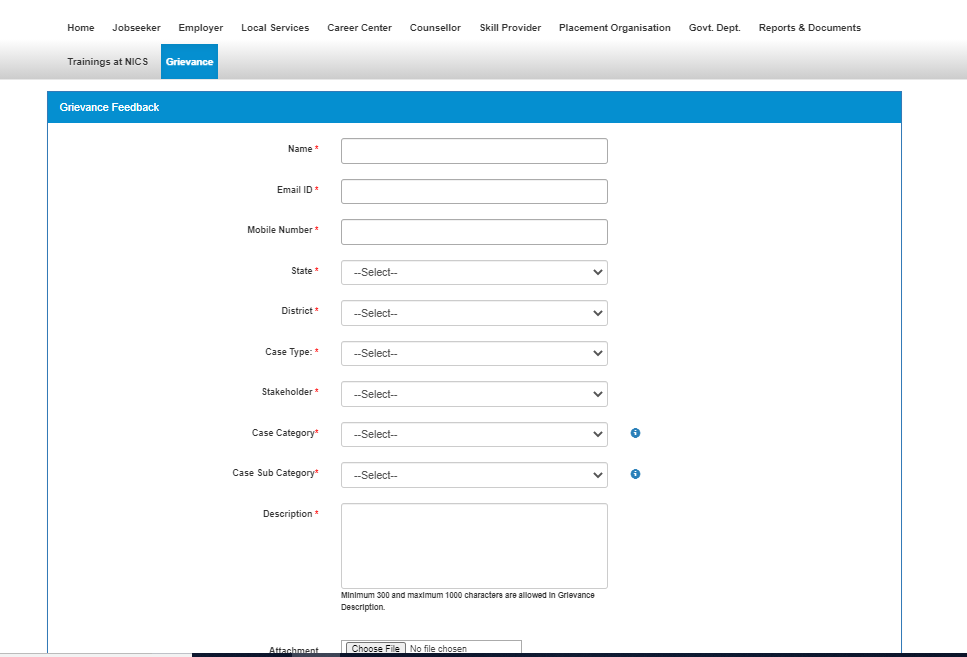Open the Case Type dropdown
967x657 pixels.
(x=474, y=353)
